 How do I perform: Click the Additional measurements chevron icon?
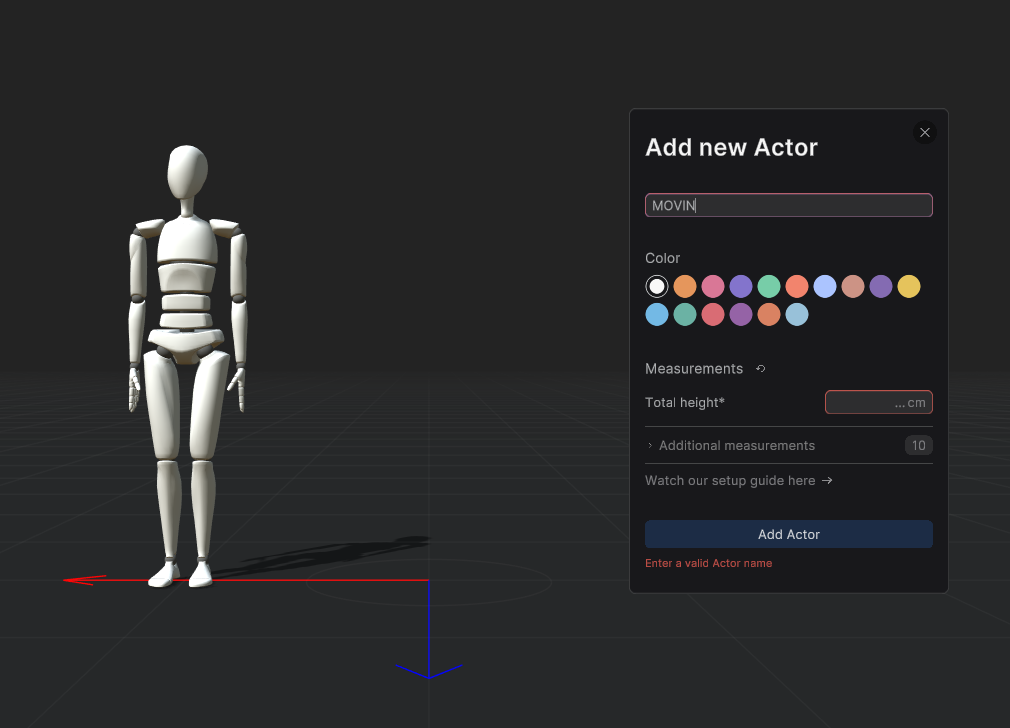point(650,446)
